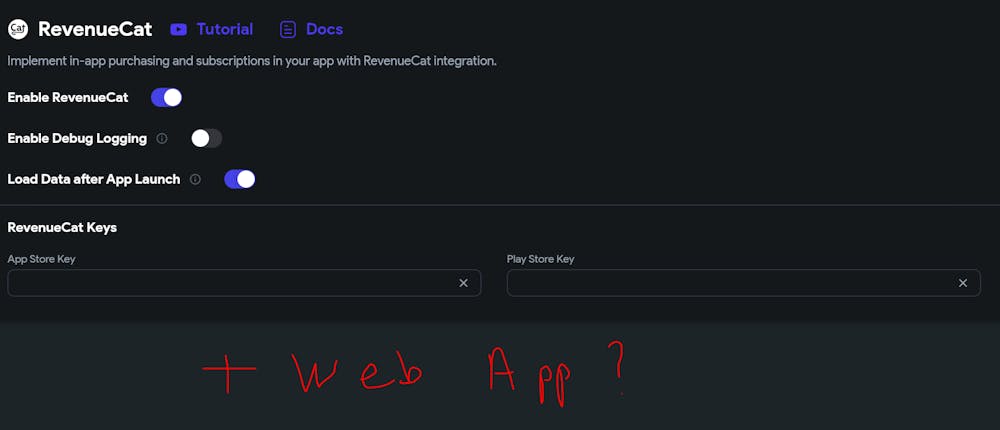Viewport: 1000px width, 430px height.
Task: Click the RevenueCat Keys section heading
Action: click(62, 228)
